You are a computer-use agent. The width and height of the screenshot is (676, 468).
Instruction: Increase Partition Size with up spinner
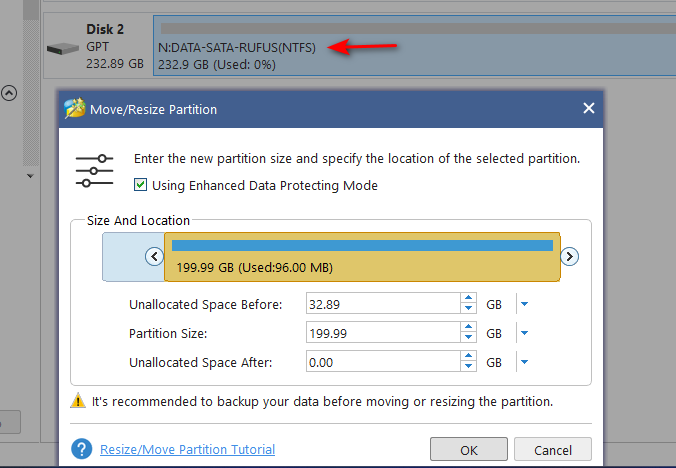click(468, 327)
